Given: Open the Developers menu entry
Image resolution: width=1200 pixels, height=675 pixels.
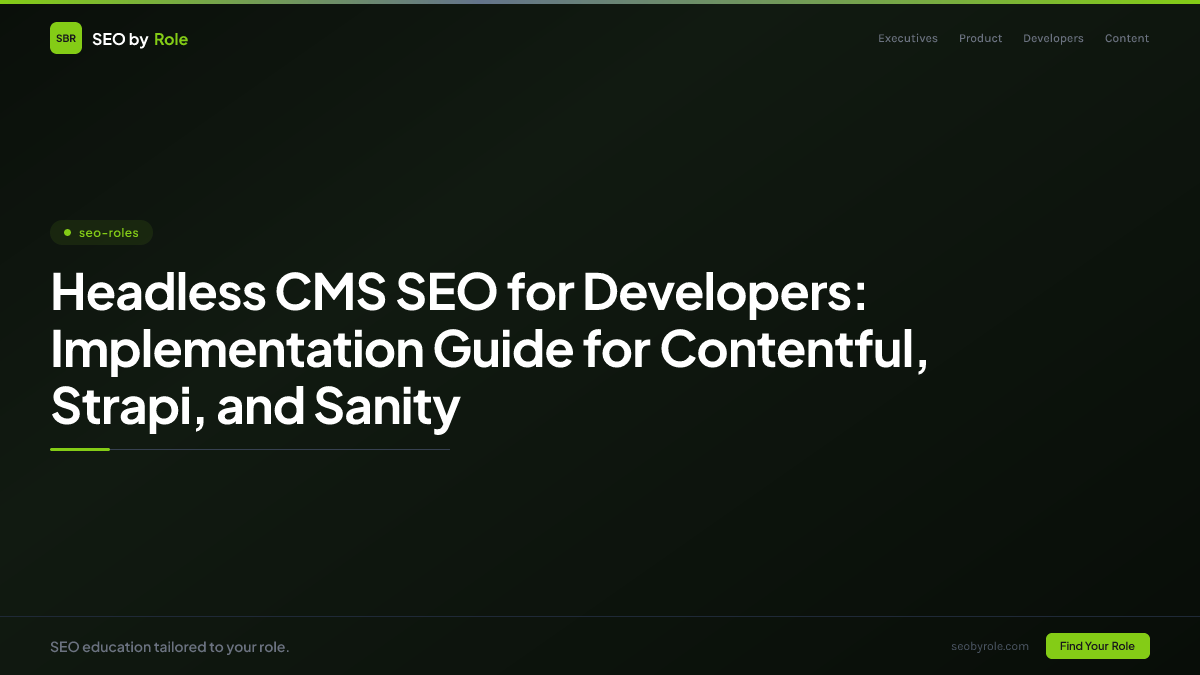Looking at the screenshot, I should point(1053,38).
